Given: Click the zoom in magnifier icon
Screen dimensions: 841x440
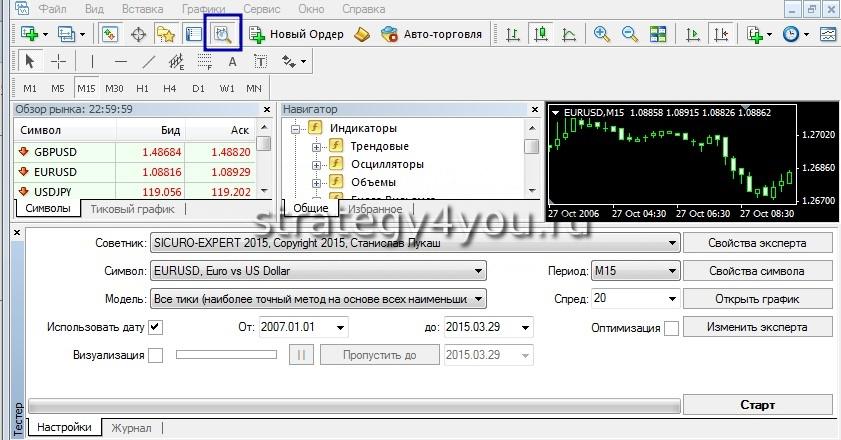Looking at the screenshot, I should click(x=601, y=34).
